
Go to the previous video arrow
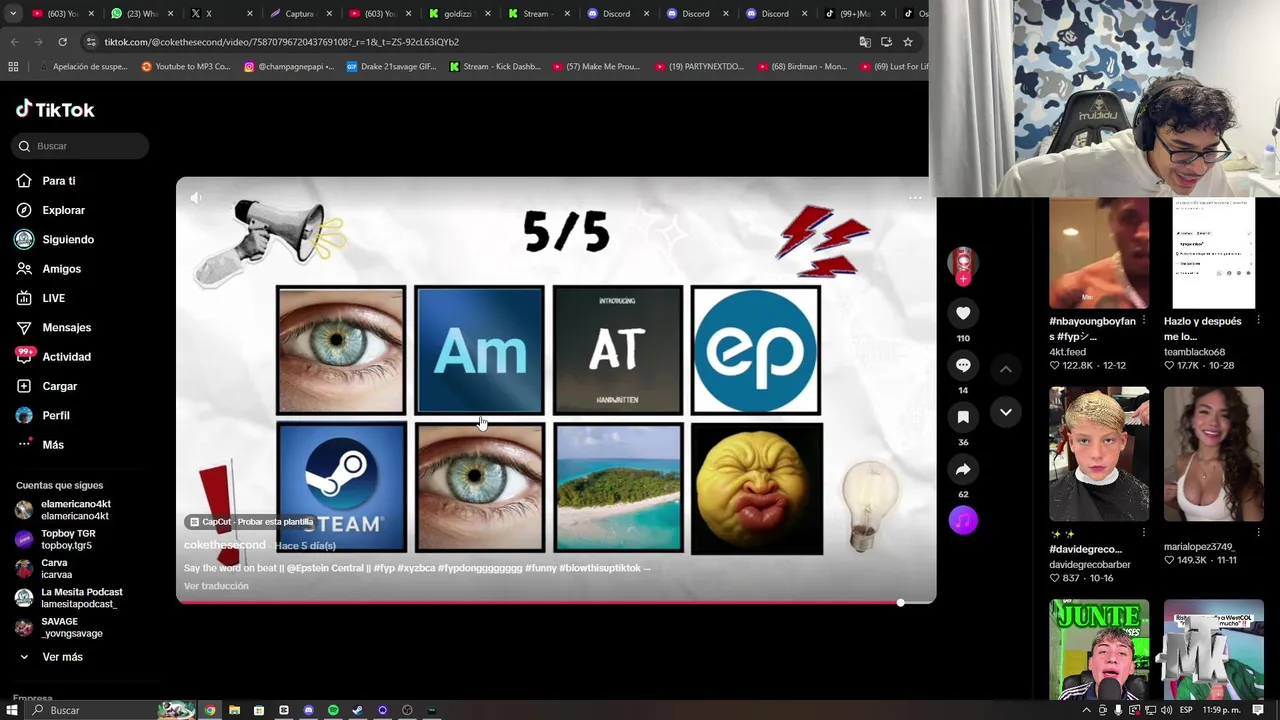(1006, 369)
